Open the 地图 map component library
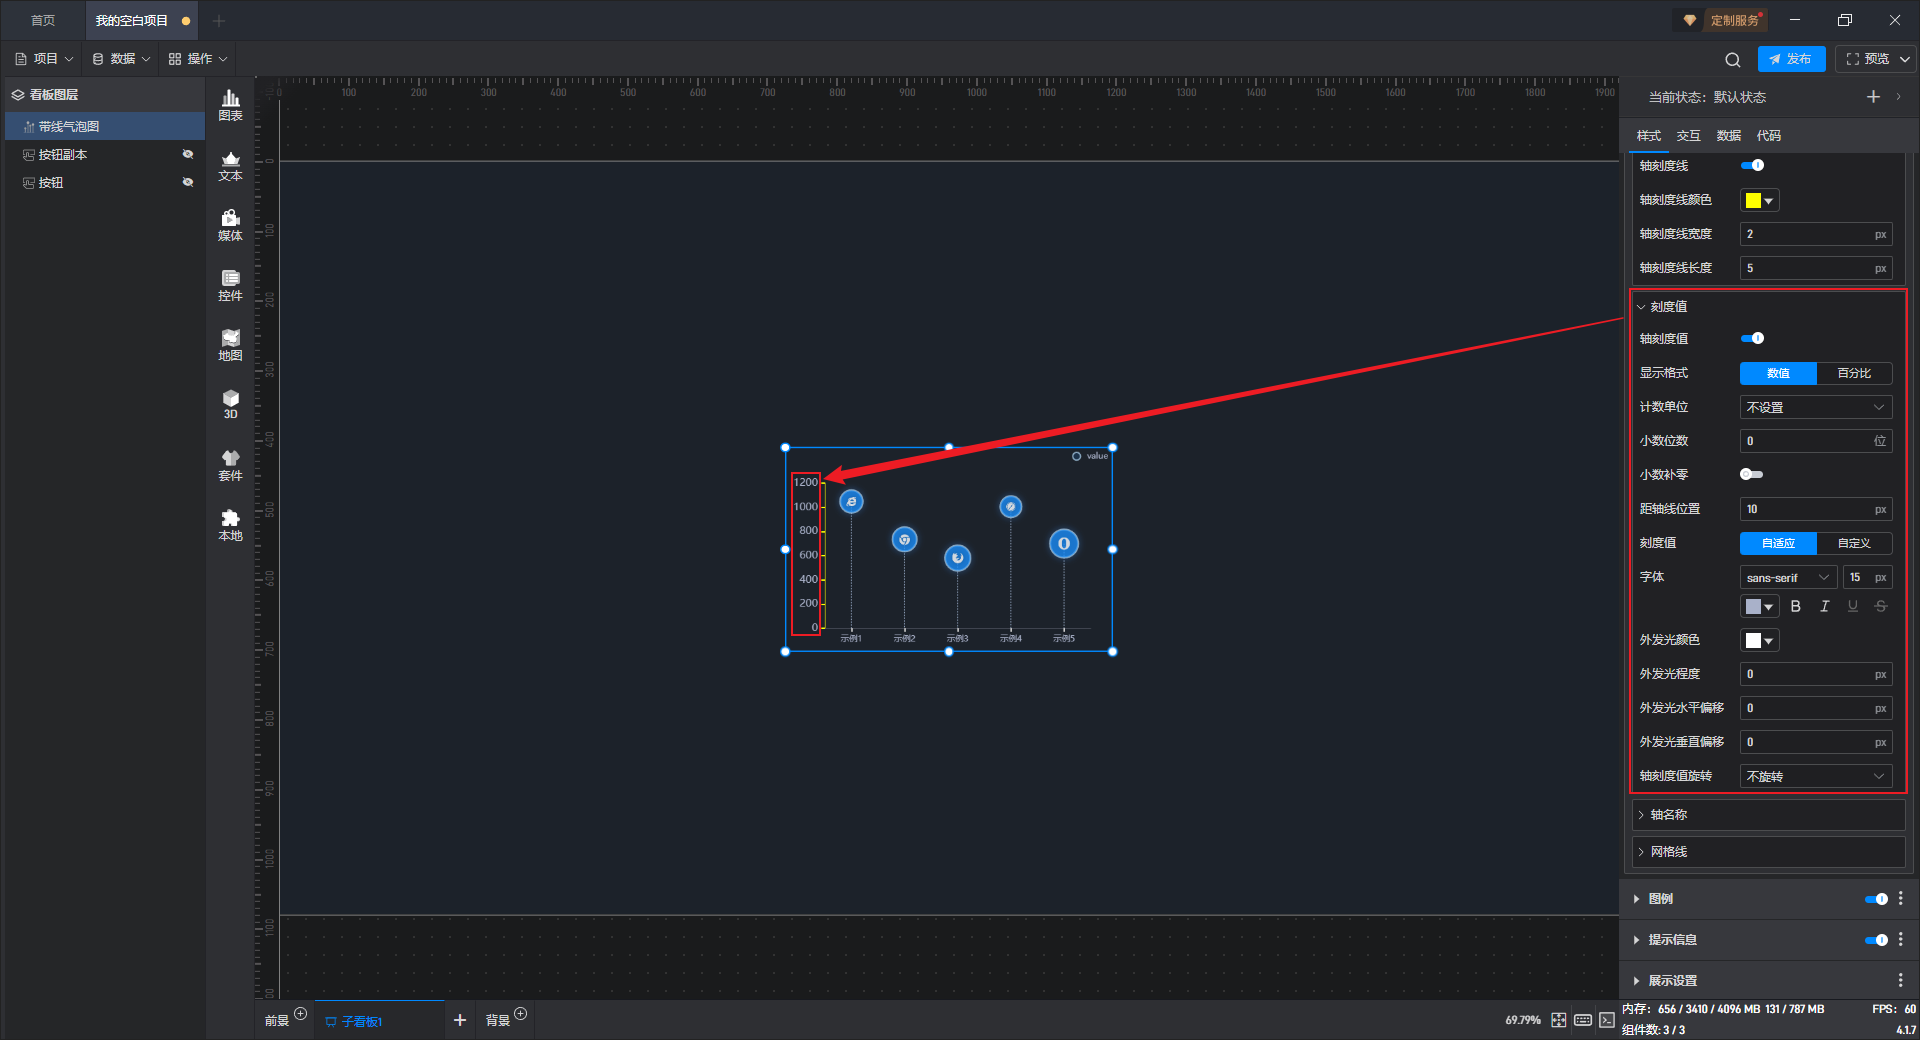 [230, 345]
